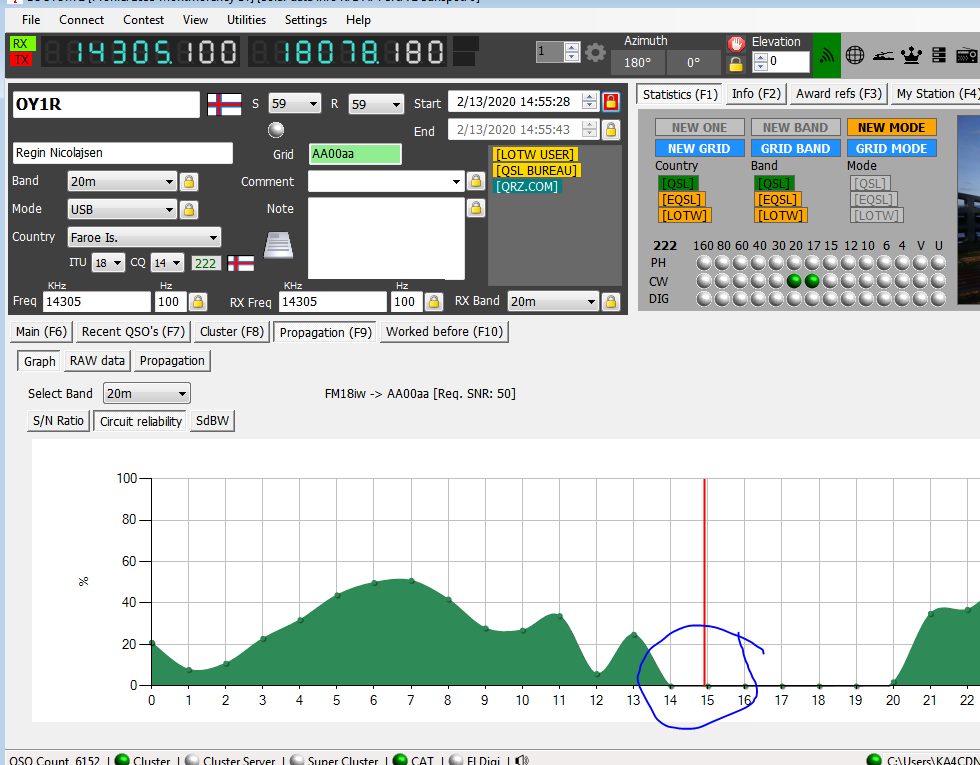Screen dimensions: 980x765
Task: Click the crown icon in toolbar
Action: click(912, 56)
